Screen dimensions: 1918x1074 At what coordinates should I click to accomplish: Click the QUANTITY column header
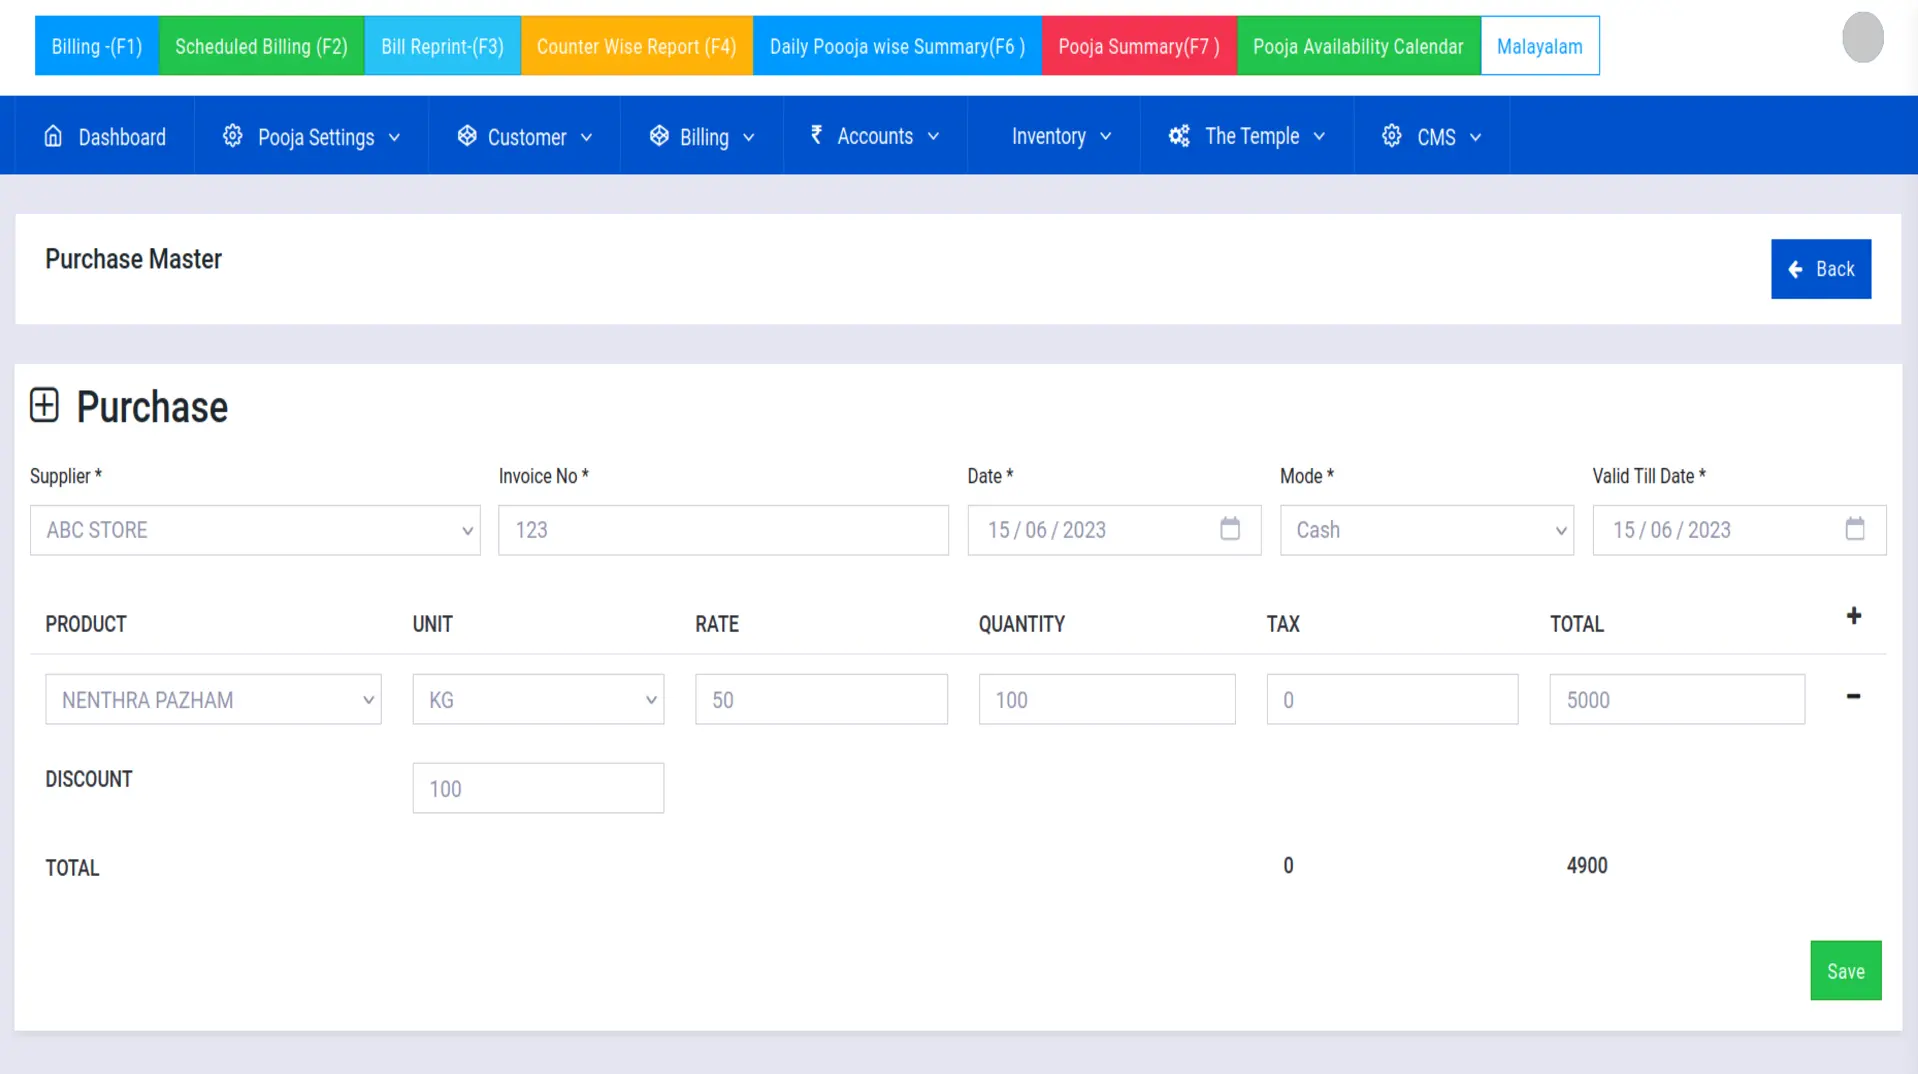1021,624
